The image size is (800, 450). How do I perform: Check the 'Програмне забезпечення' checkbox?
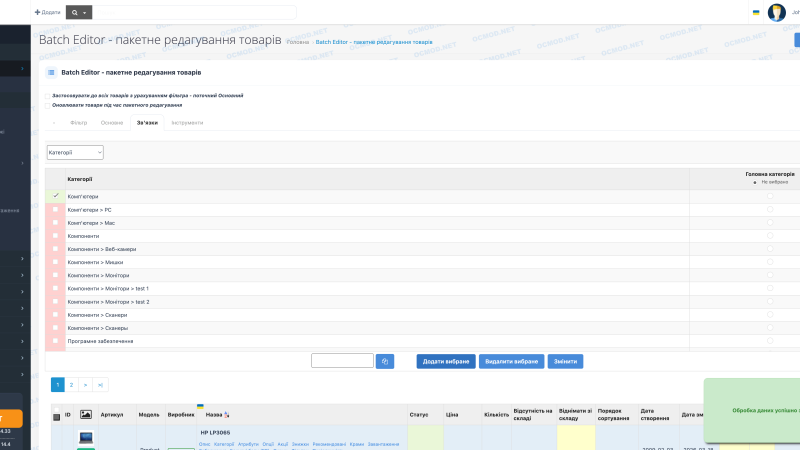click(56, 341)
